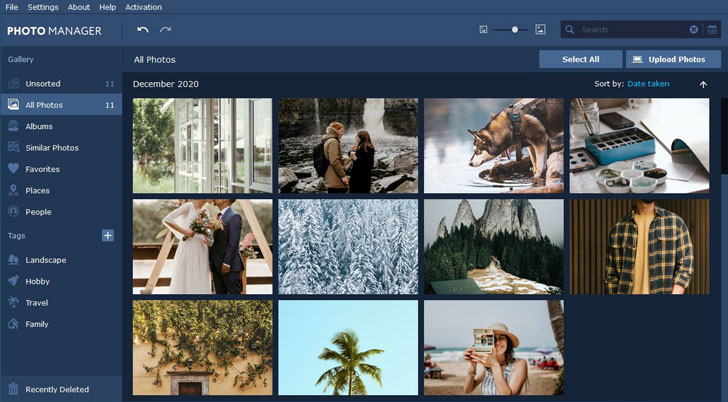This screenshot has width=728, height=402.
Task: Click the Select All button
Action: tap(580, 59)
